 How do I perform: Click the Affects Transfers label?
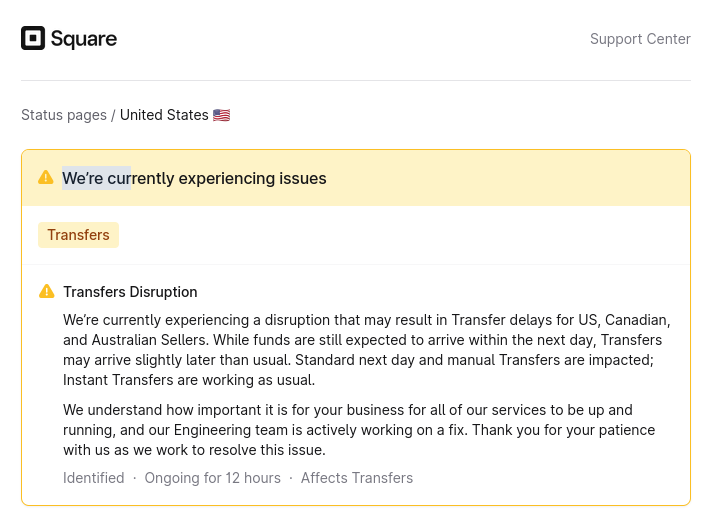(357, 478)
